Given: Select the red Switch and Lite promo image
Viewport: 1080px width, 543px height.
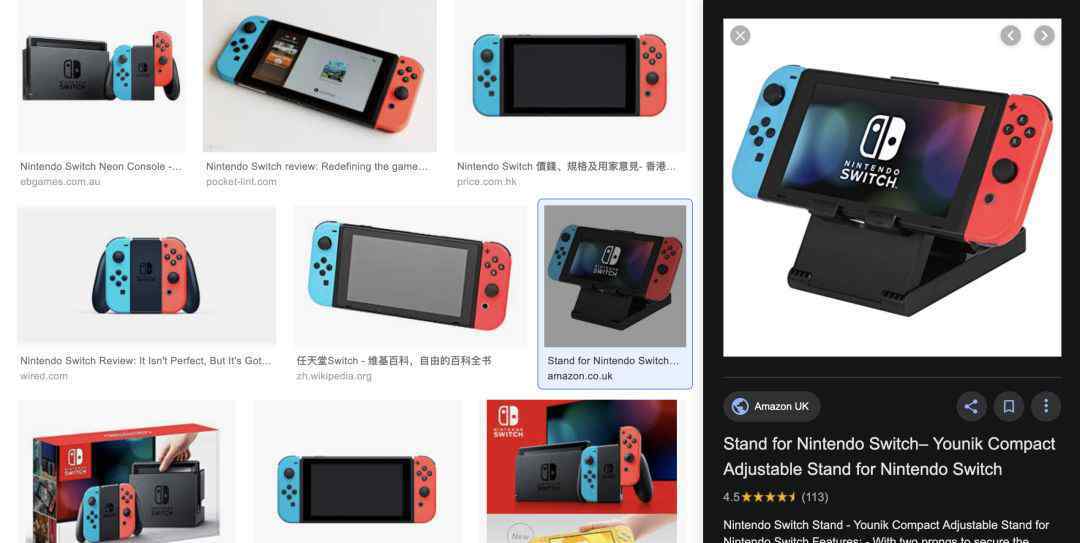Looking at the screenshot, I should (x=581, y=471).
